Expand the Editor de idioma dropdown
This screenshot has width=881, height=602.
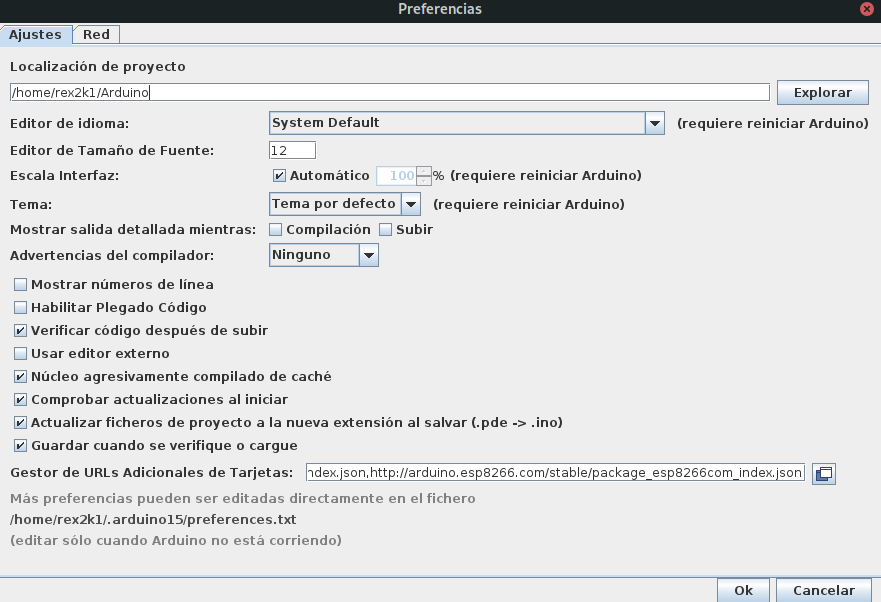655,123
